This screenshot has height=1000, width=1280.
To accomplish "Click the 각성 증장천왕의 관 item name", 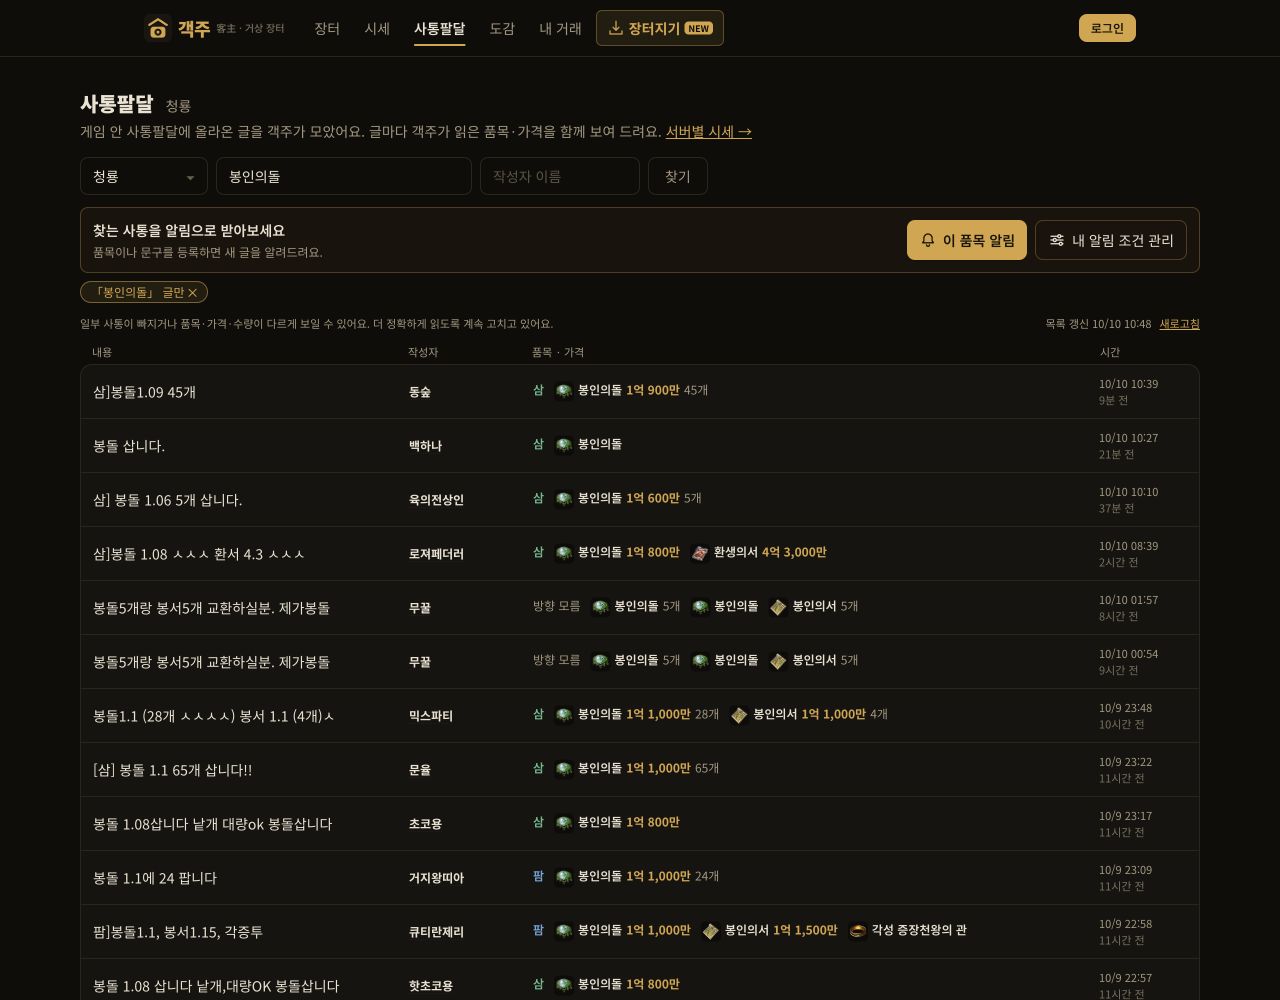I will (919, 930).
